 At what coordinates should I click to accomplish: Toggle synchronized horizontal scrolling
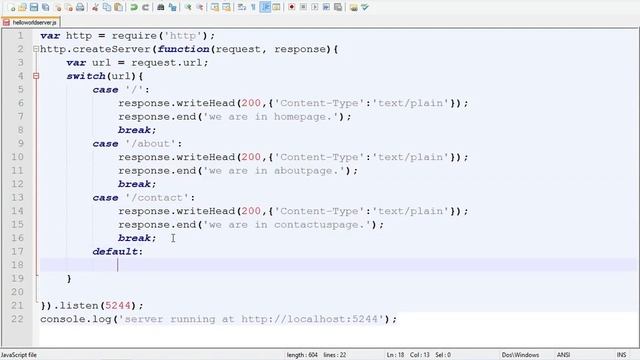[x=226, y=7]
